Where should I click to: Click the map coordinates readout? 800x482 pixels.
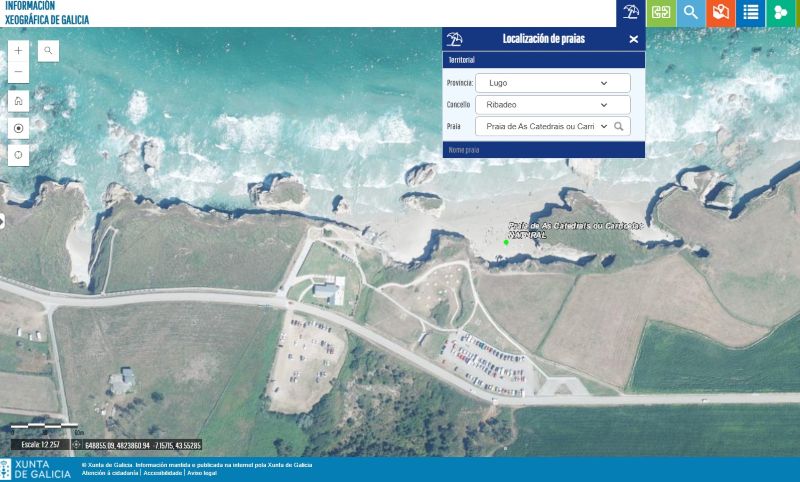pos(143,445)
